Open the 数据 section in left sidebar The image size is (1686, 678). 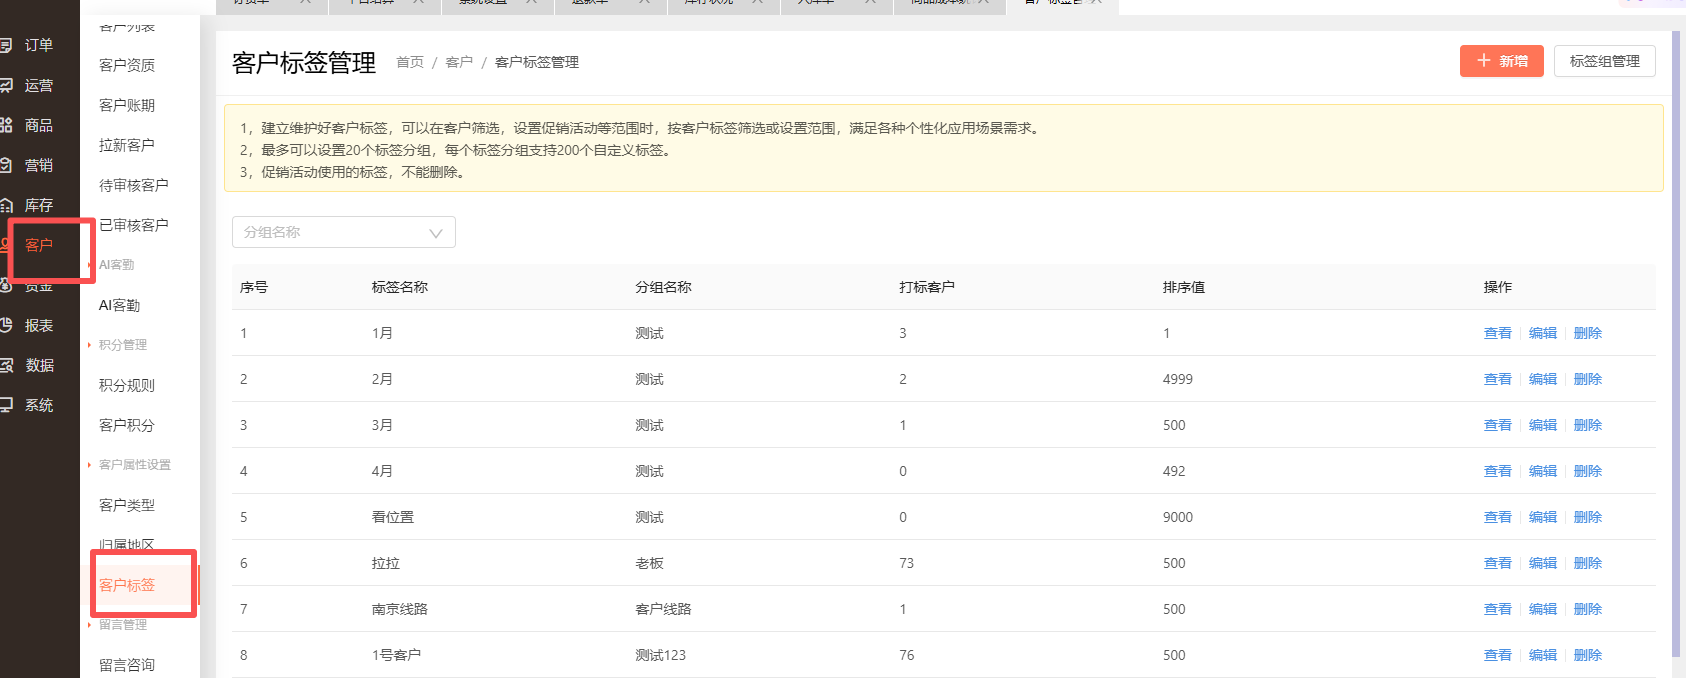click(38, 365)
